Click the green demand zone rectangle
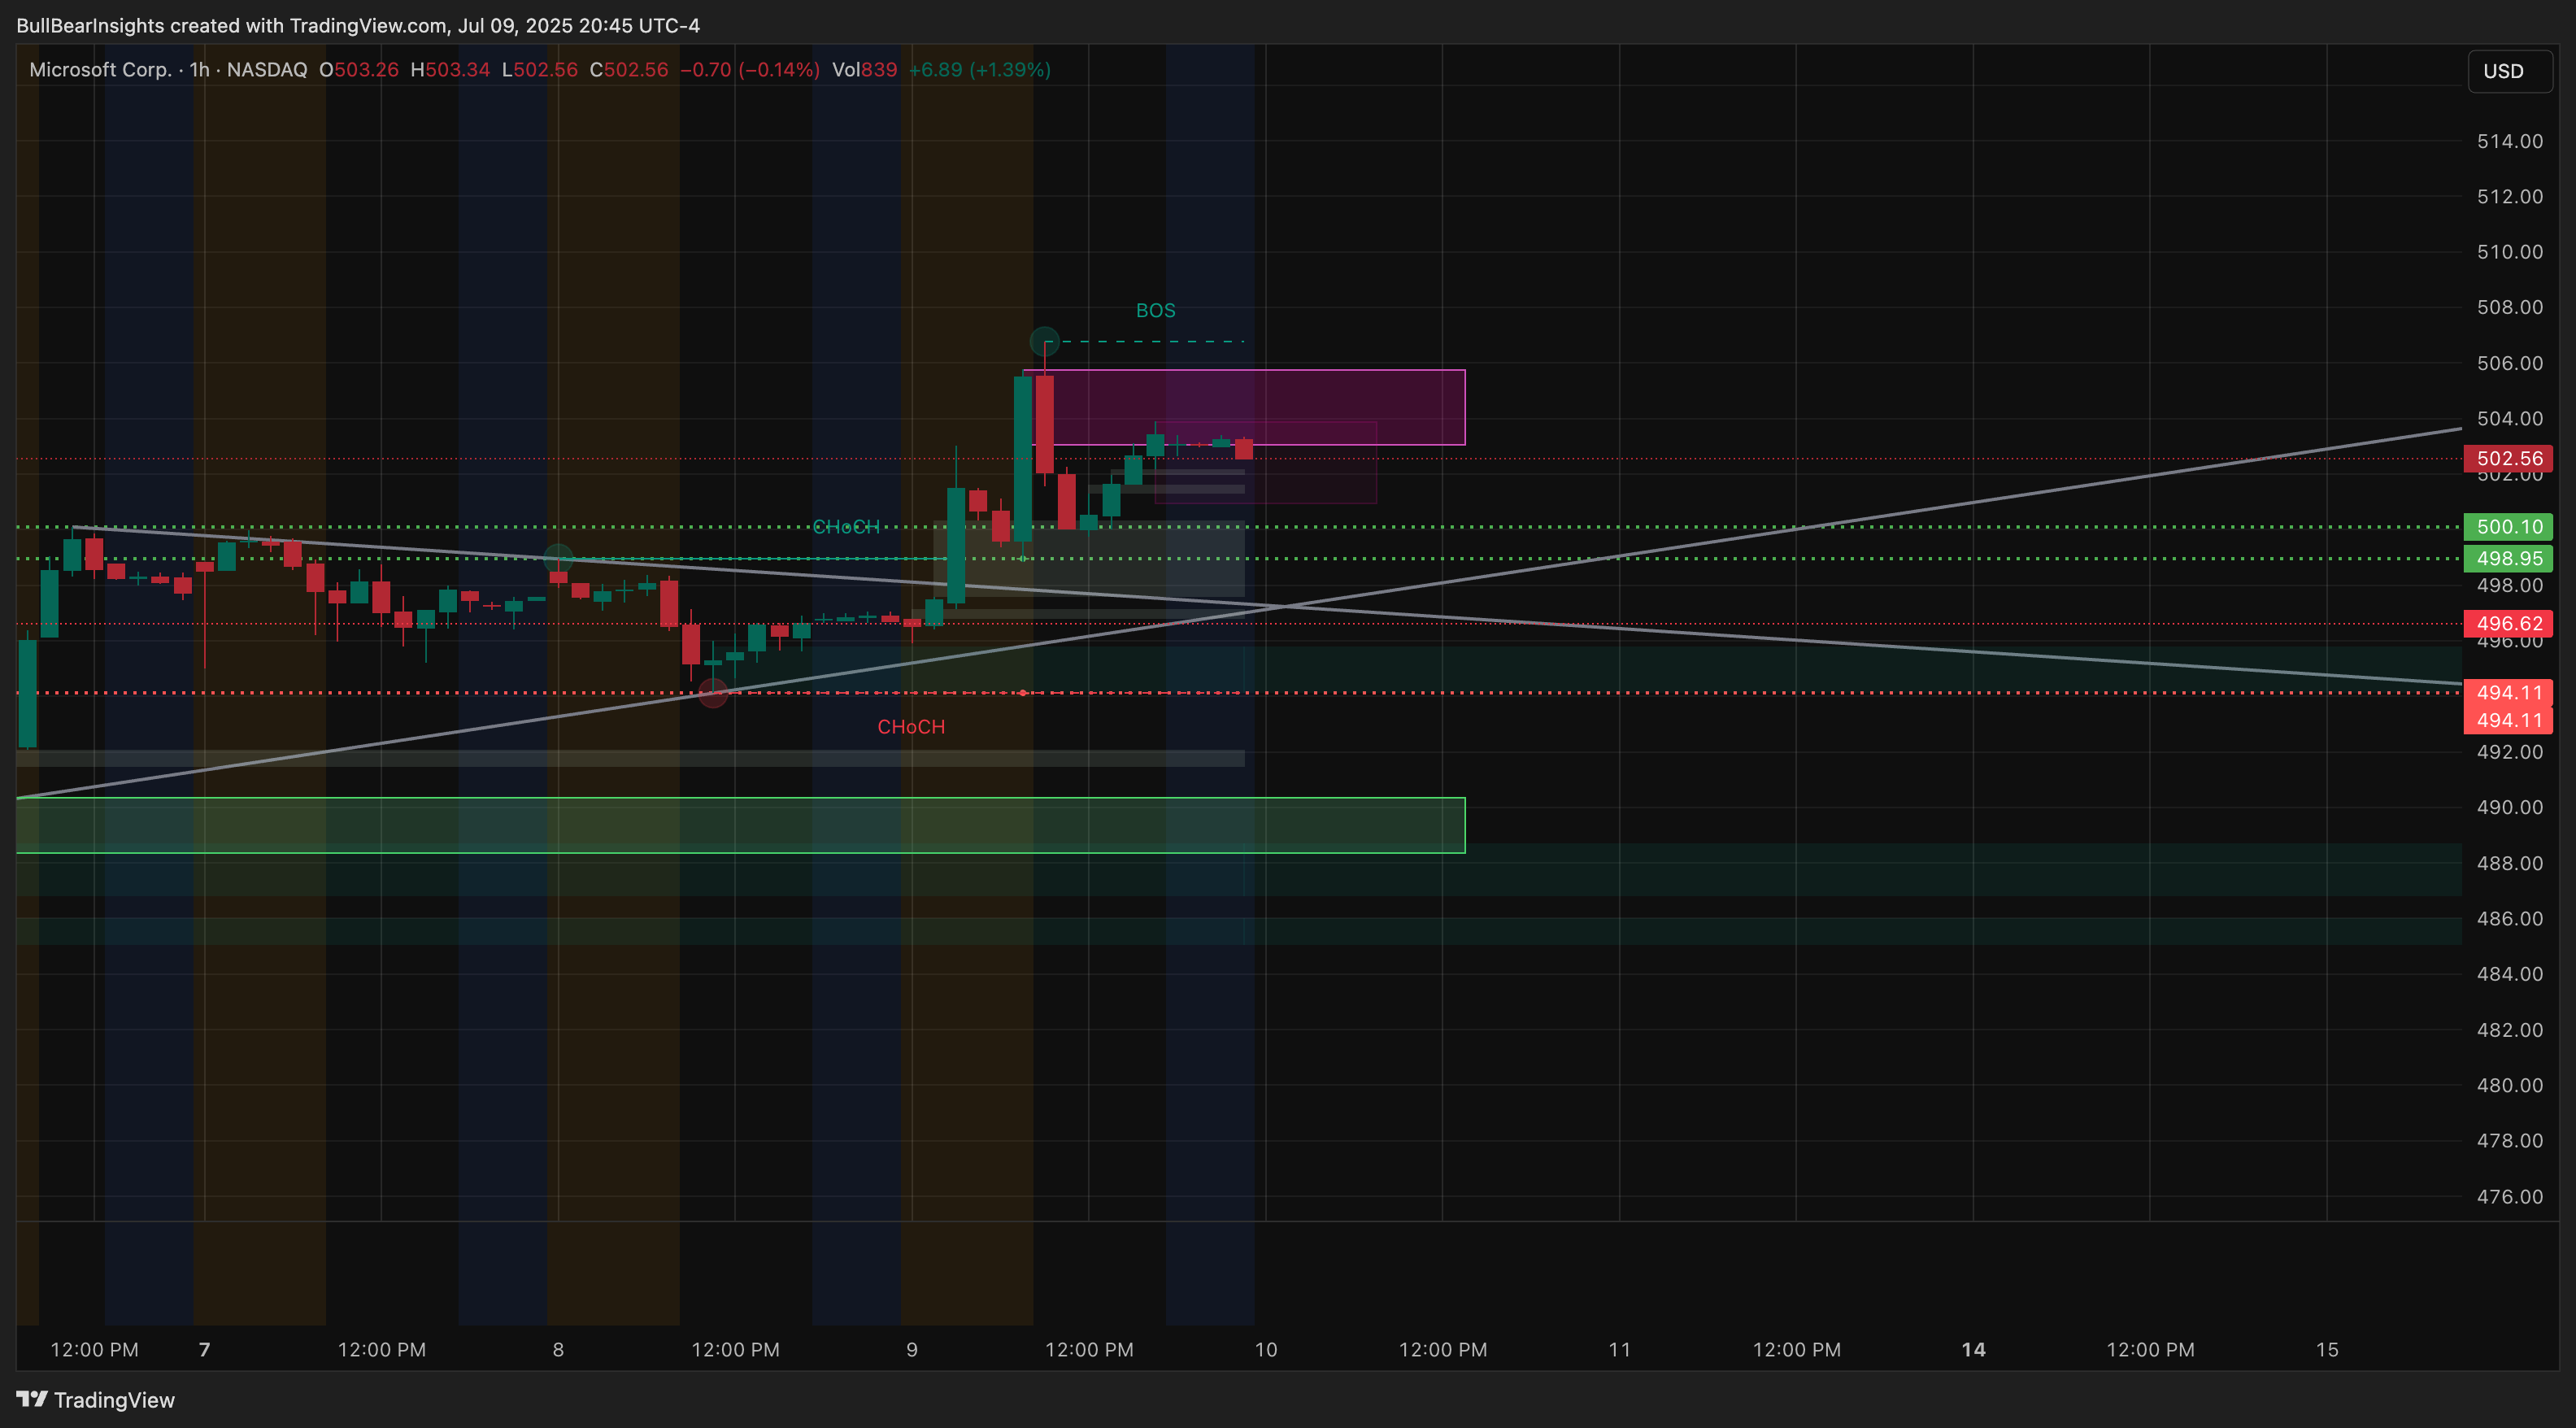2576x1428 pixels. pos(740,825)
